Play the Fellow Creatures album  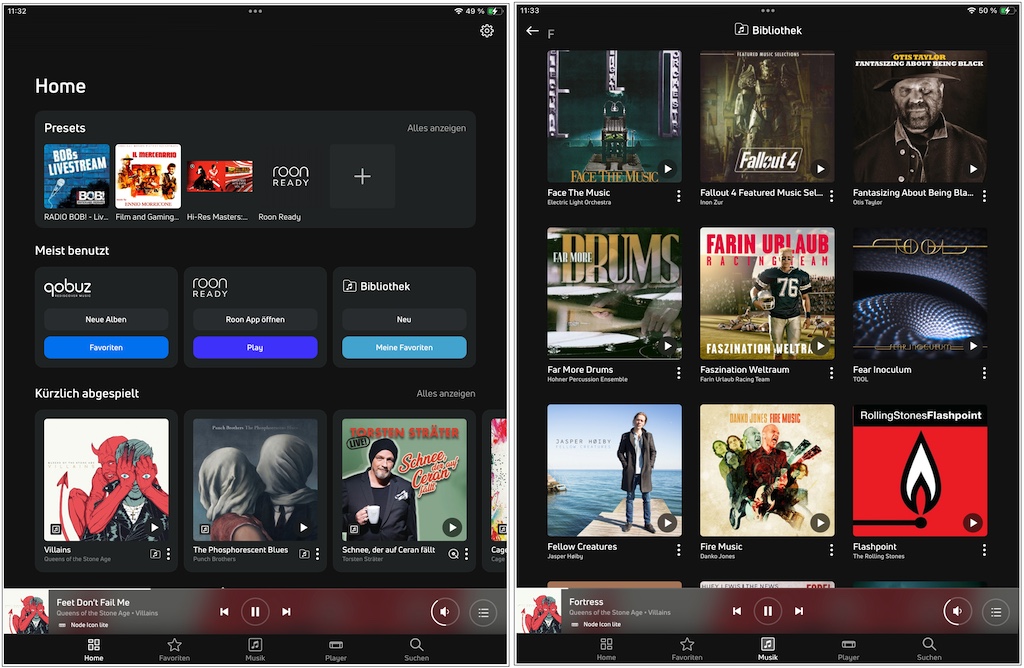click(x=667, y=522)
